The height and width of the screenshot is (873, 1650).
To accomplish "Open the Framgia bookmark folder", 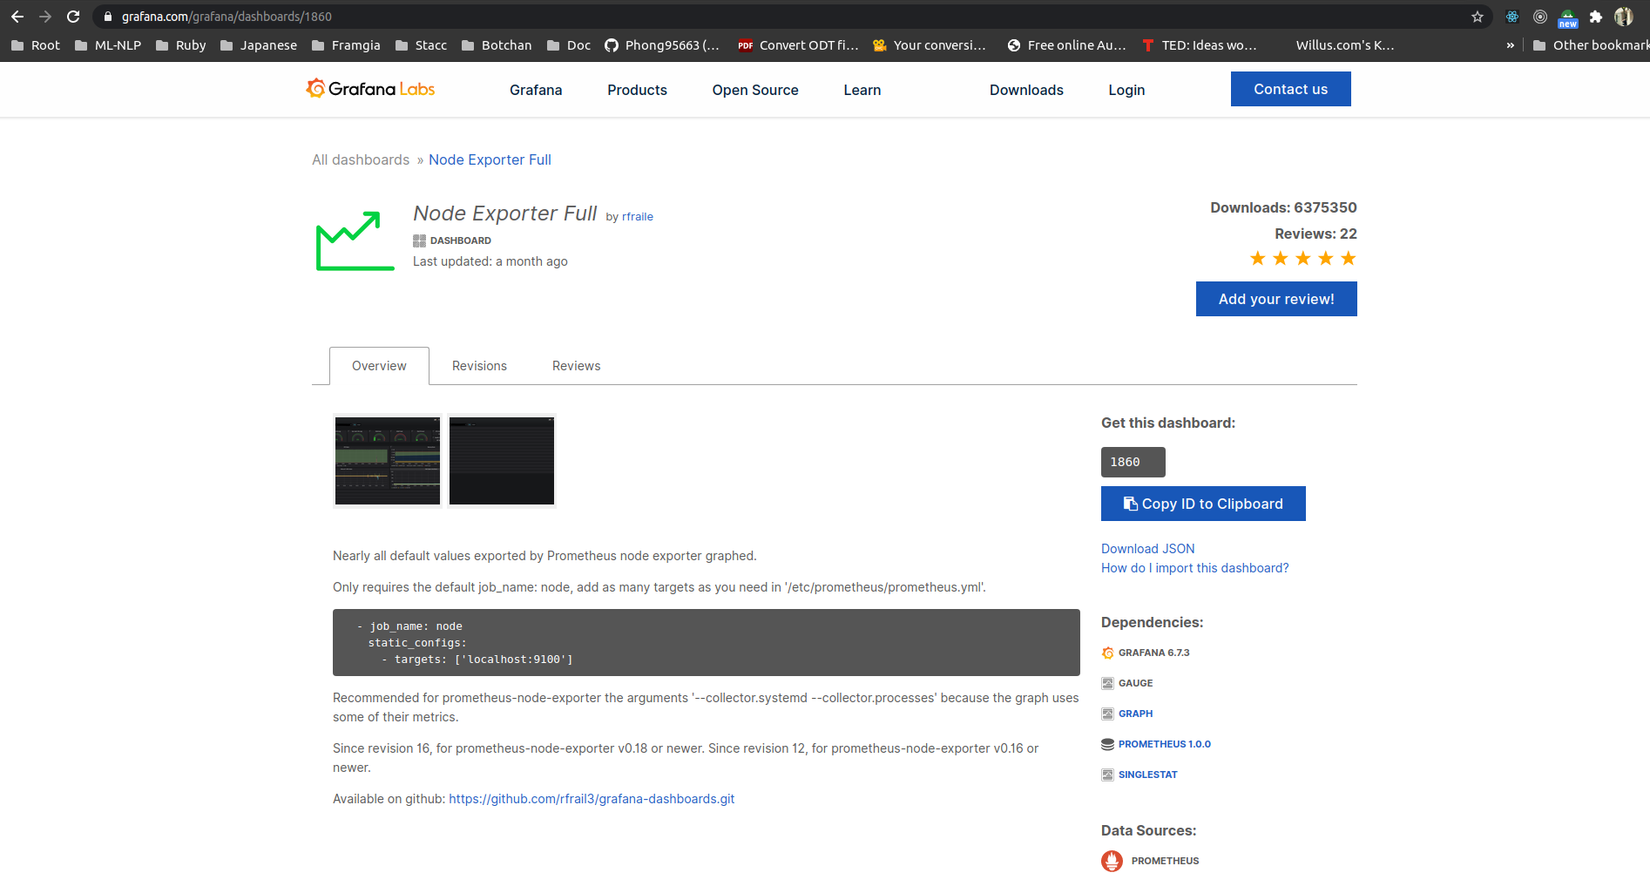I will (x=346, y=45).
